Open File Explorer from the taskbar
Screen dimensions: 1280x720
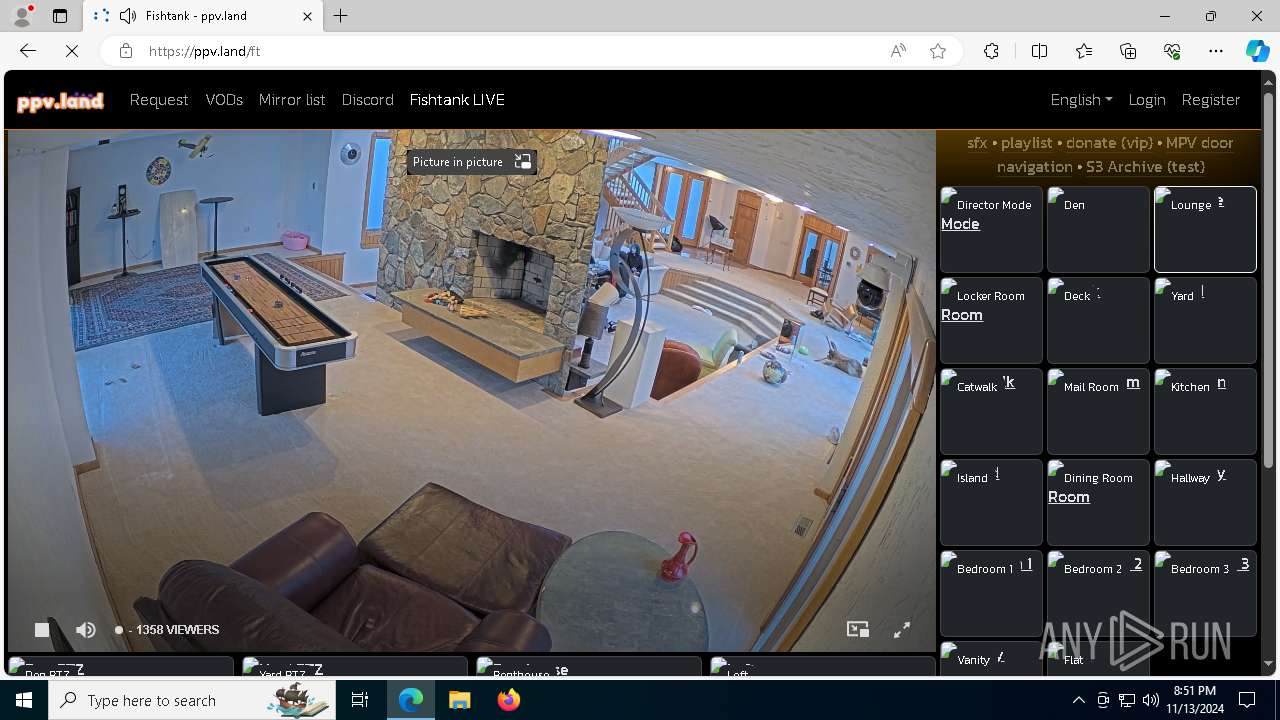click(459, 700)
